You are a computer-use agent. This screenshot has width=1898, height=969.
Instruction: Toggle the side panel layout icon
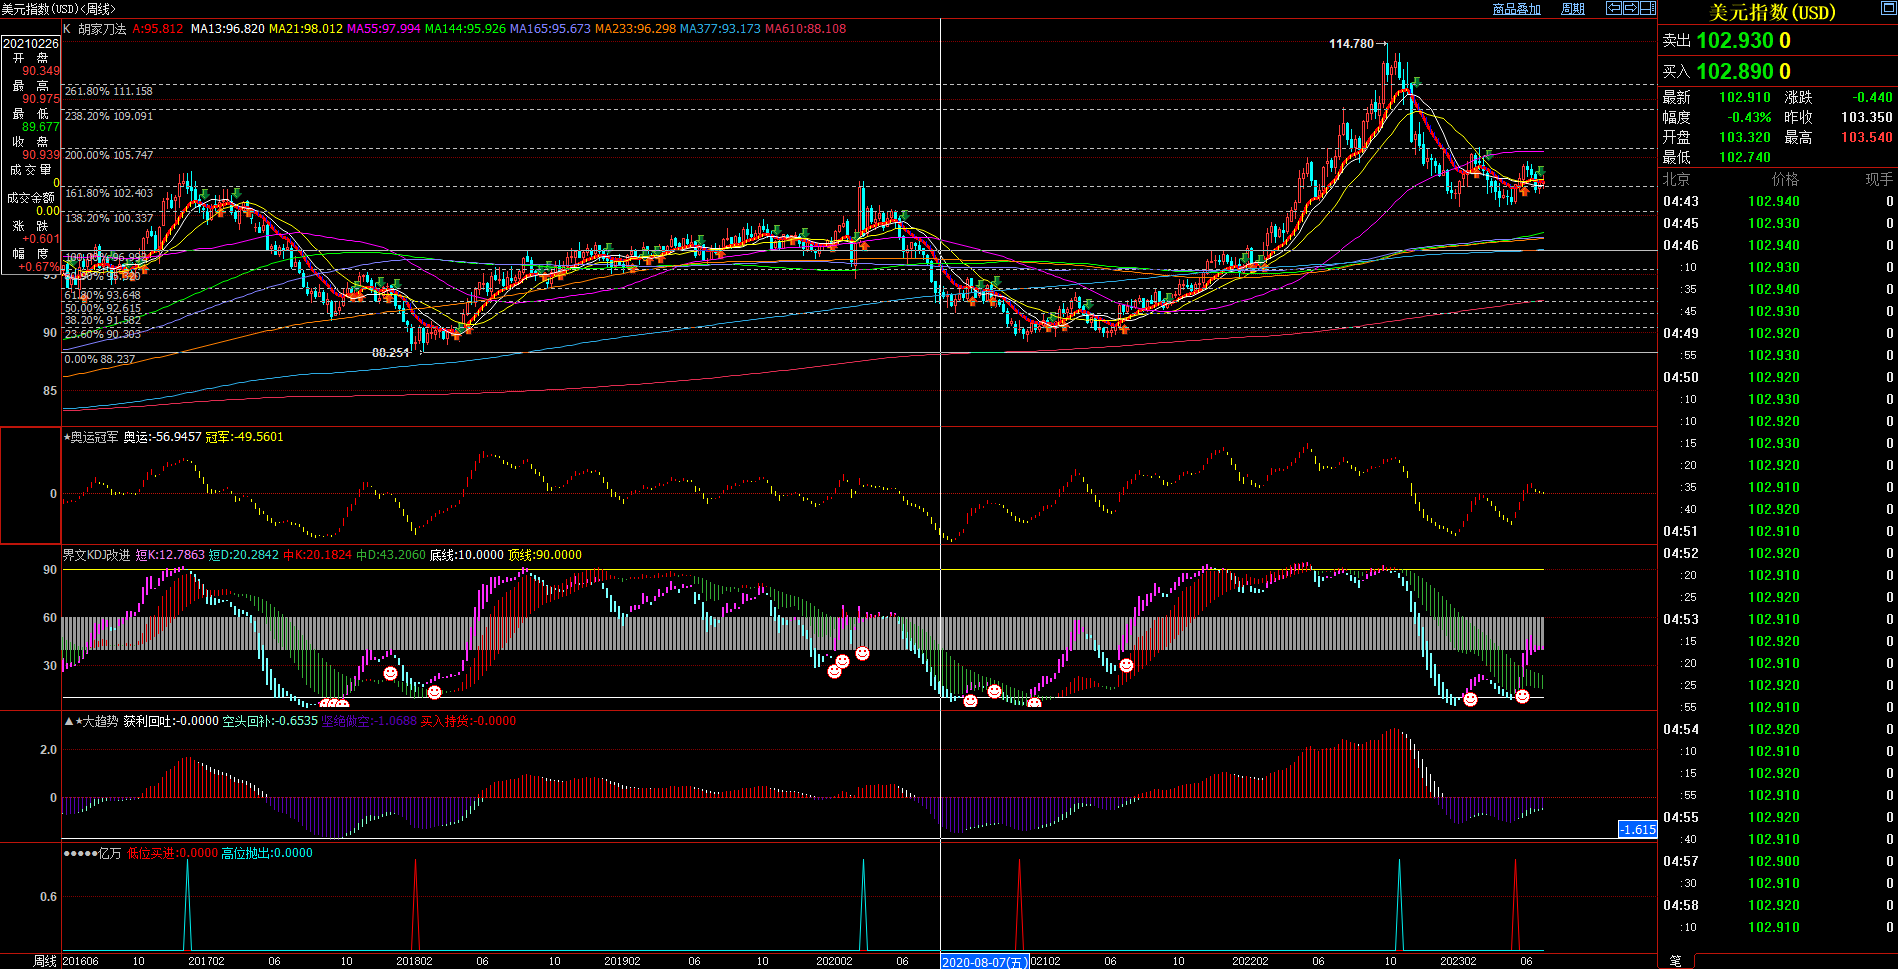pyautogui.click(x=1647, y=8)
